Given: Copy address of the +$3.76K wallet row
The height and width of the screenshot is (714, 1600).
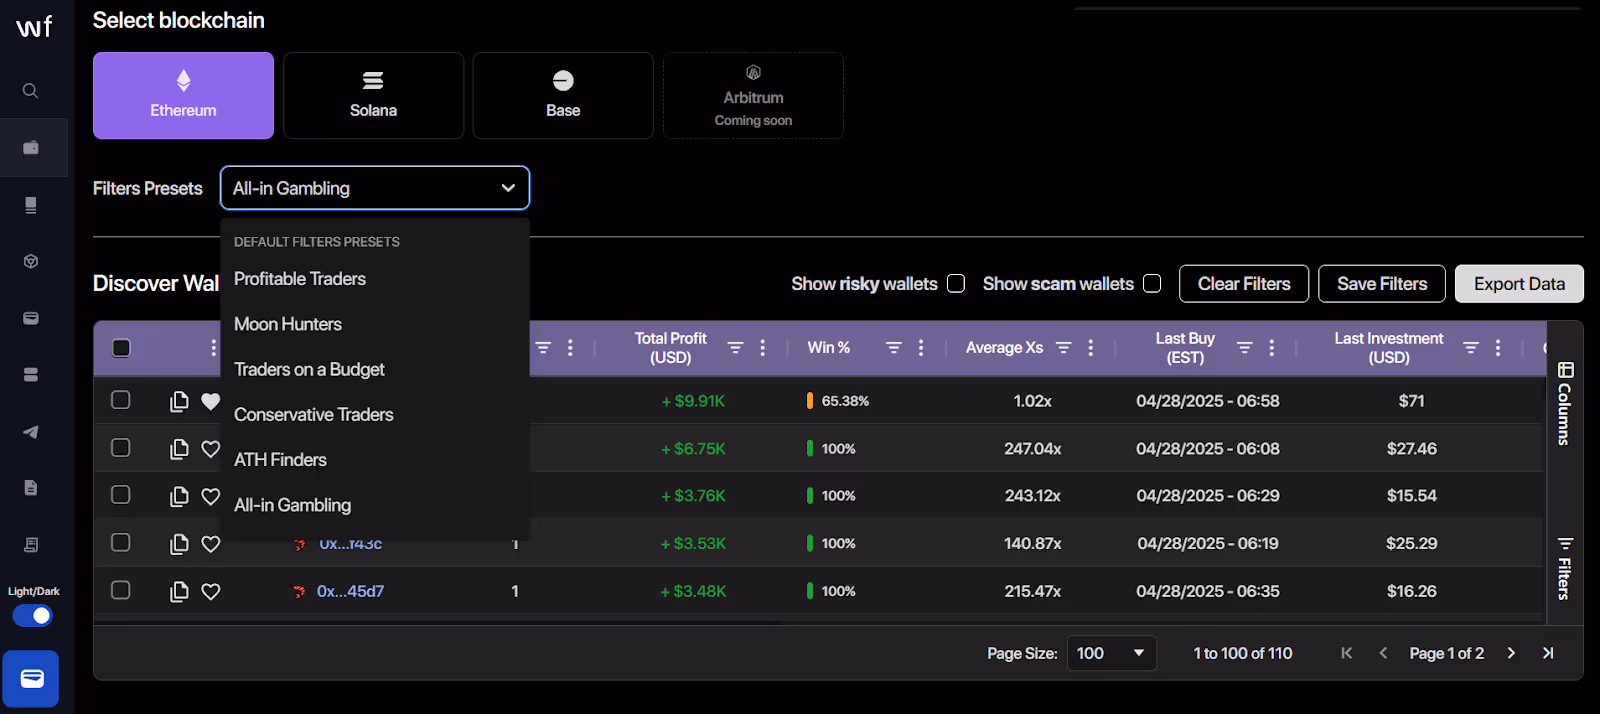Looking at the screenshot, I should [179, 496].
